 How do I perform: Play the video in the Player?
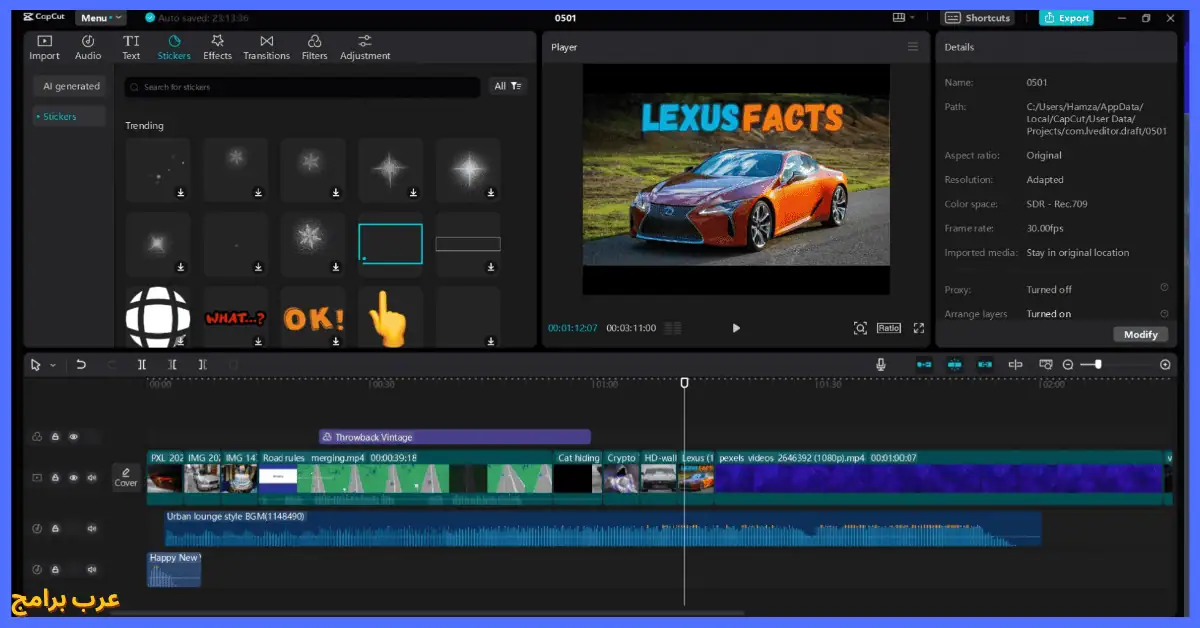(736, 328)
